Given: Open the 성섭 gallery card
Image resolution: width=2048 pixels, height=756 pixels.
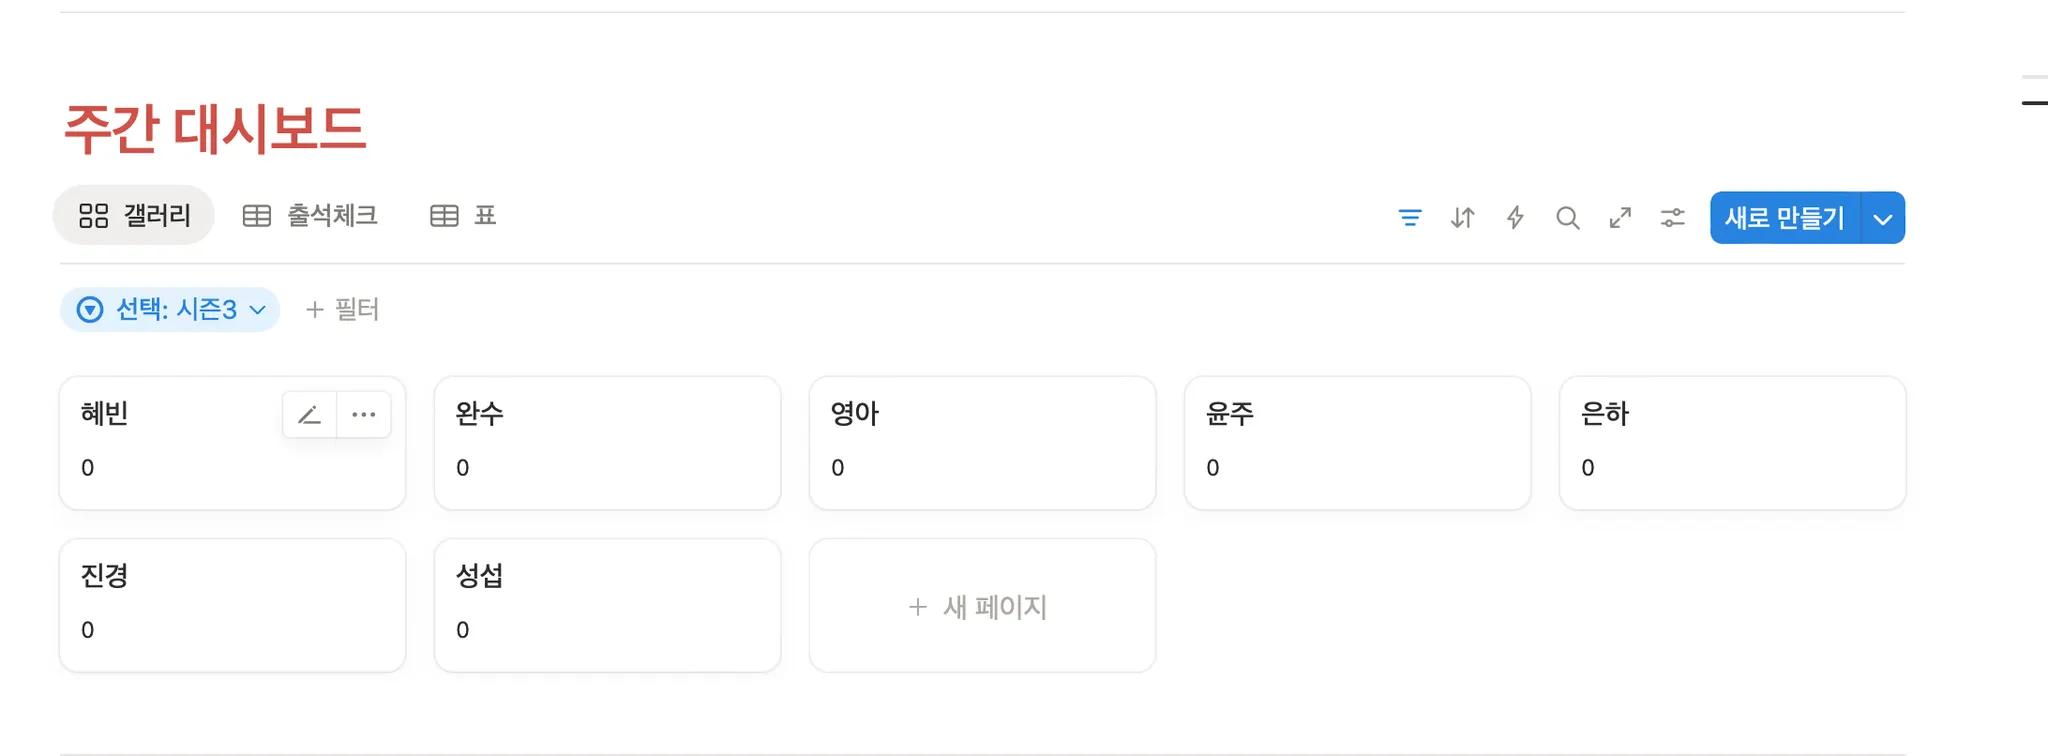Looking at the screenshot, I should pyautogui.click(x=607, y=605).
